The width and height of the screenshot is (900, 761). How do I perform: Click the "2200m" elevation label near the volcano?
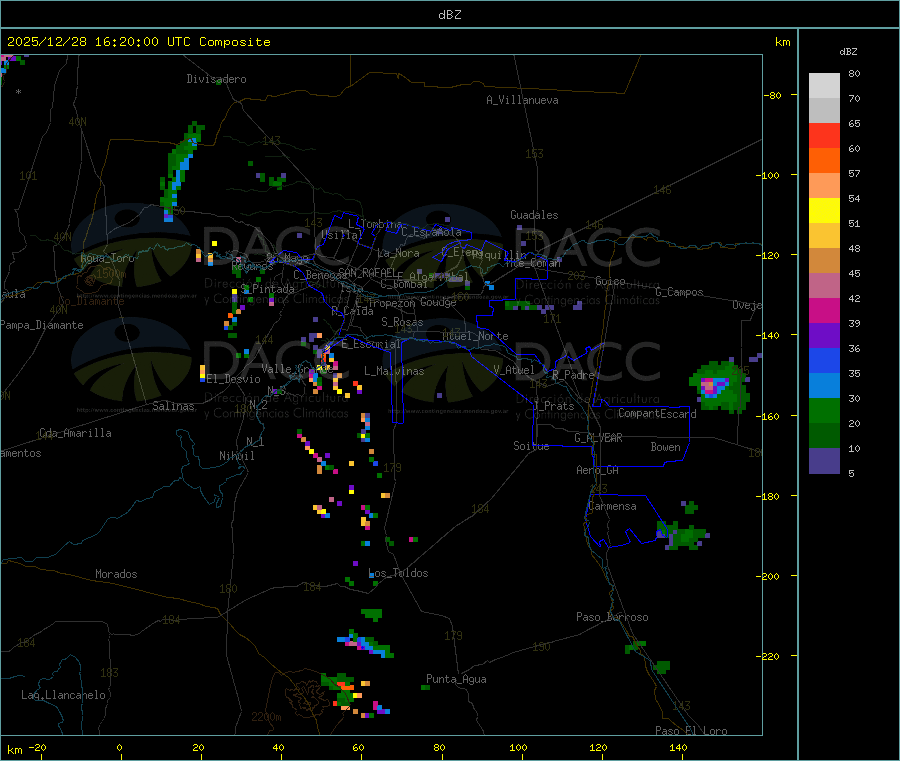(266, 717)
